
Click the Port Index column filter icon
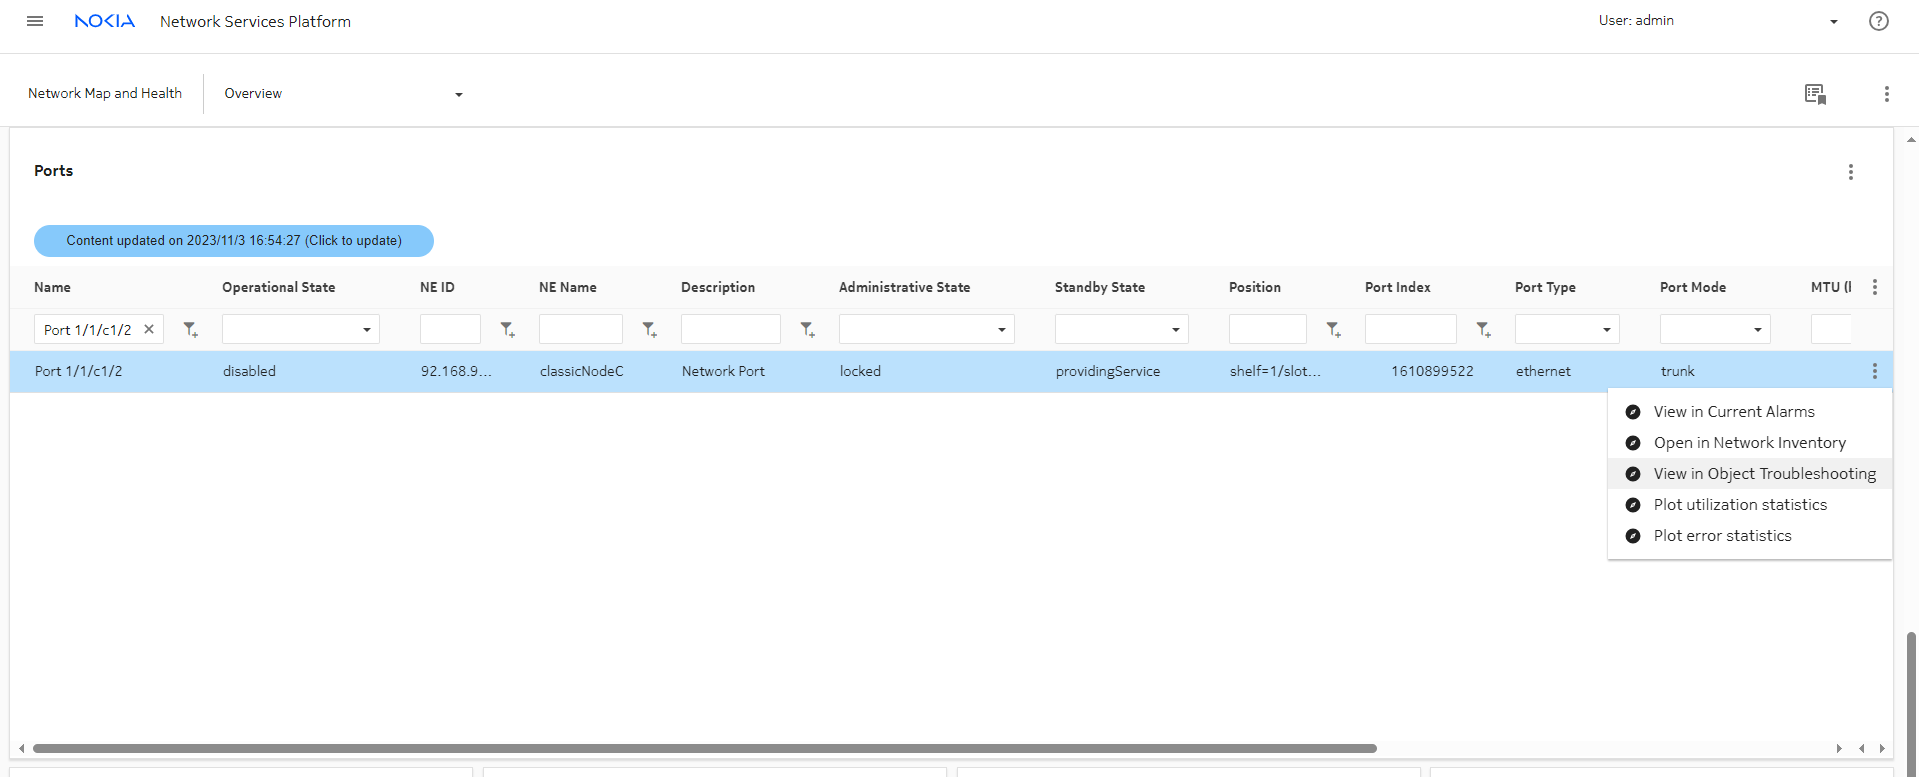click(x=1484, y=329)
